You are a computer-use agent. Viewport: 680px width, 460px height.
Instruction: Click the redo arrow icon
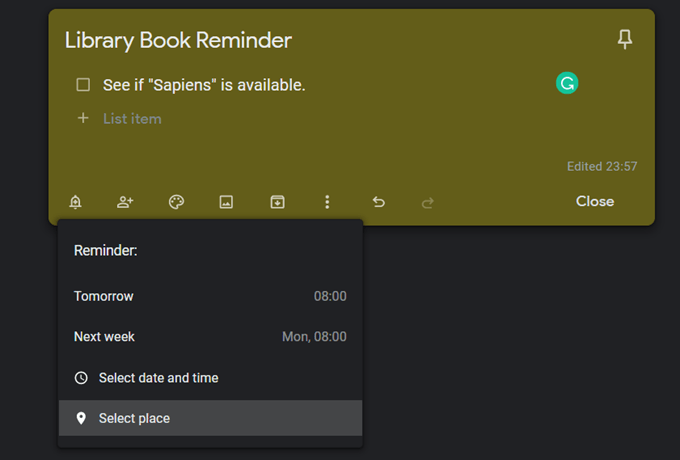pos(428,202)
